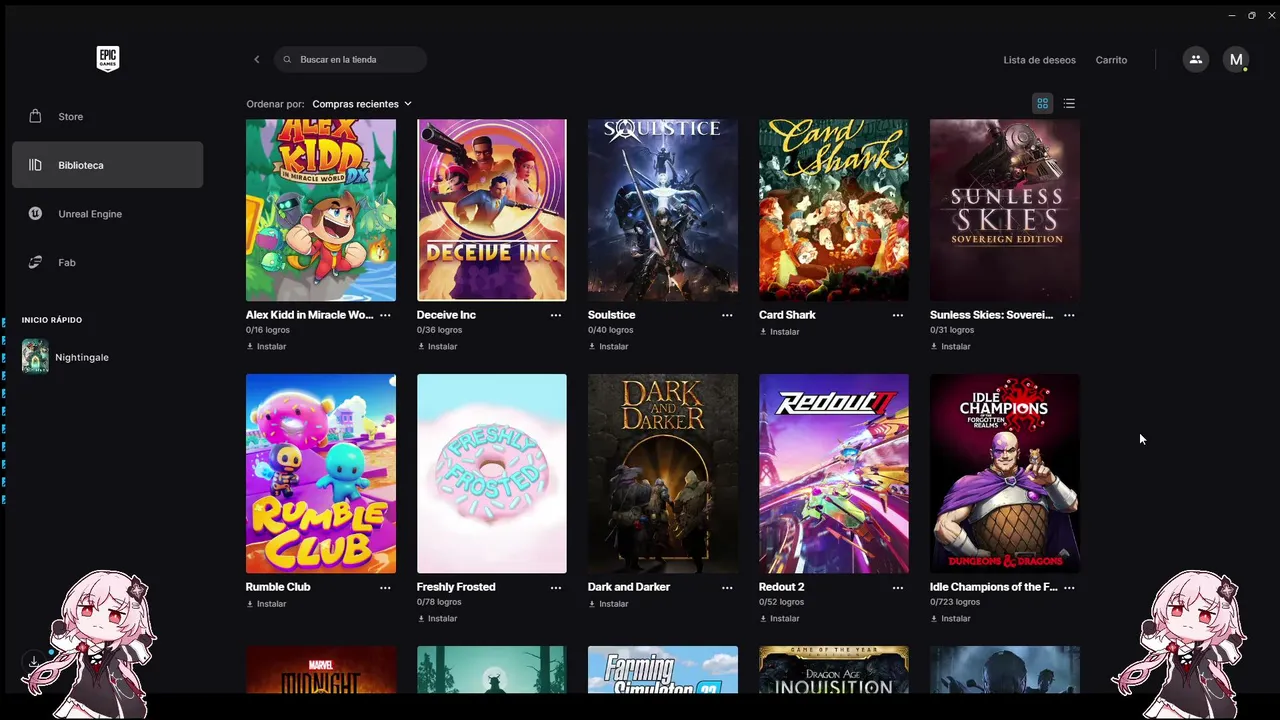1280x720 pixels.
Task: Launch Nightingale from quick start
Action: pos(66,357)
